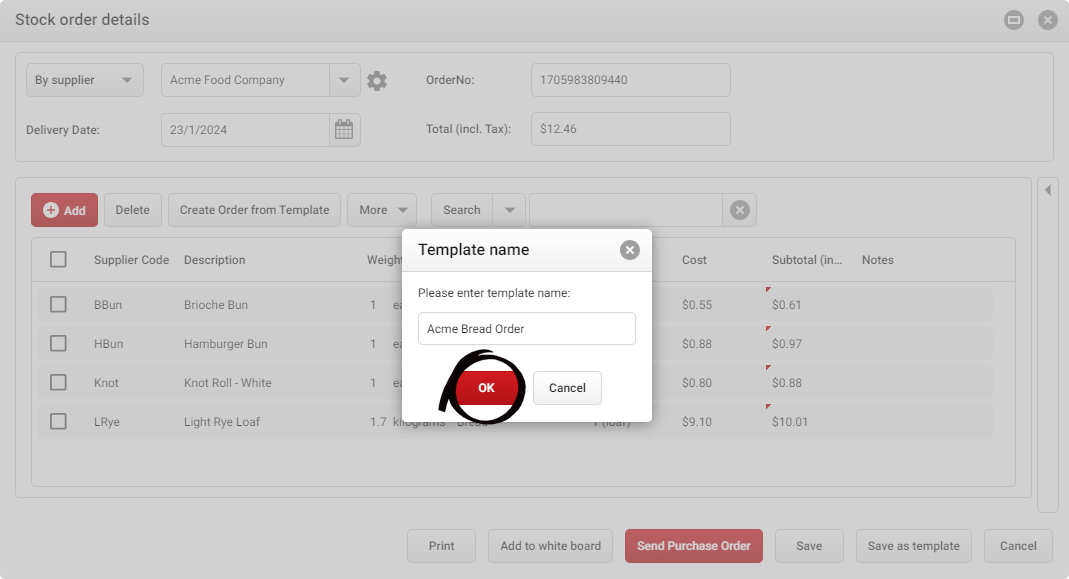This screenshot has height=579, width=1069.
Task: Click the screen display icon in the title bar
Action: (x=1013, y=19)
